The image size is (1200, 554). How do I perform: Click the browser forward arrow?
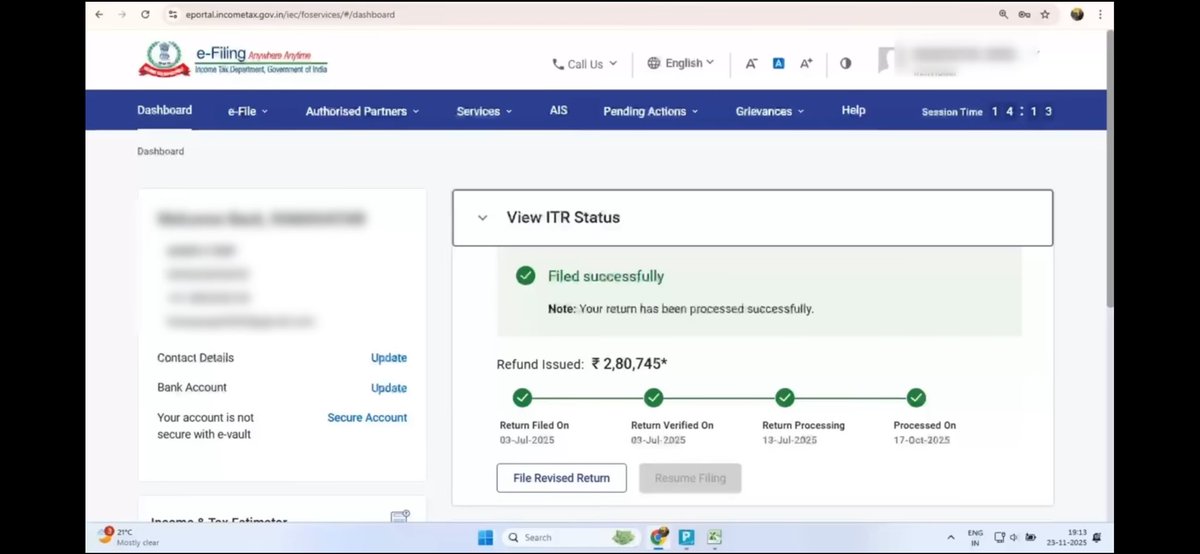(122, 15)
